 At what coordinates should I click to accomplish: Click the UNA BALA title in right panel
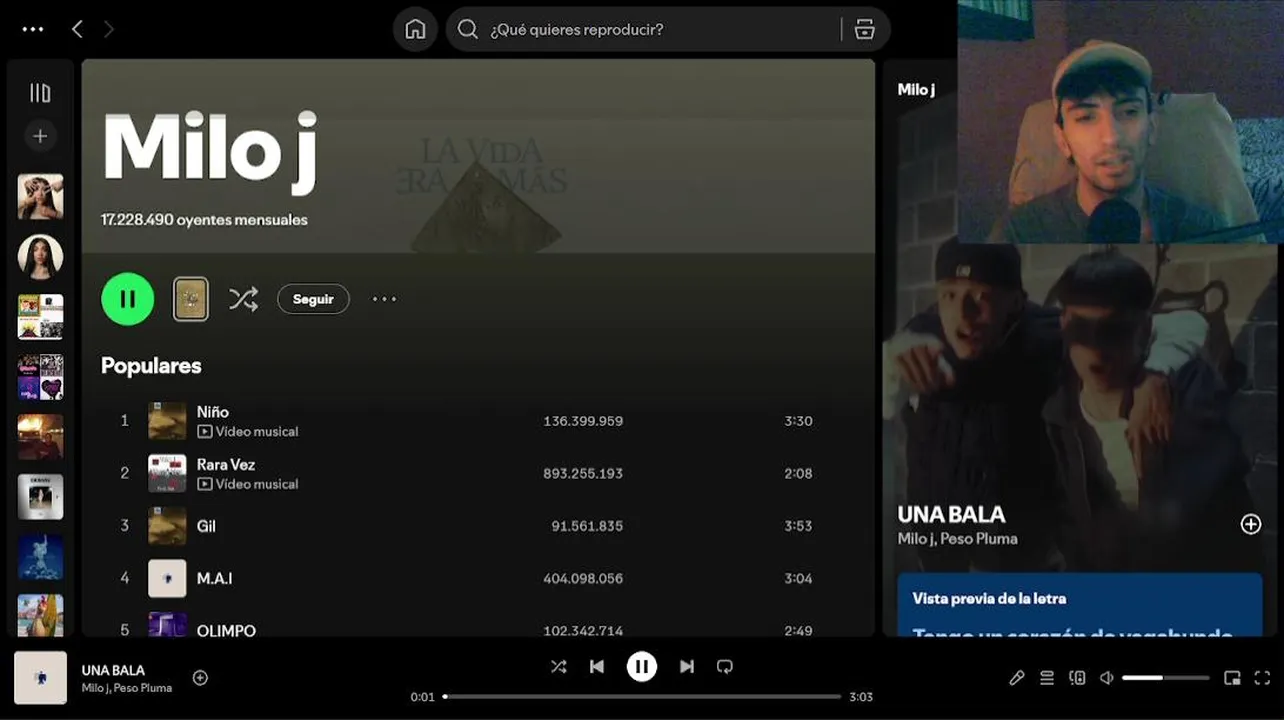pyautogui.click(x=951, y=515)
